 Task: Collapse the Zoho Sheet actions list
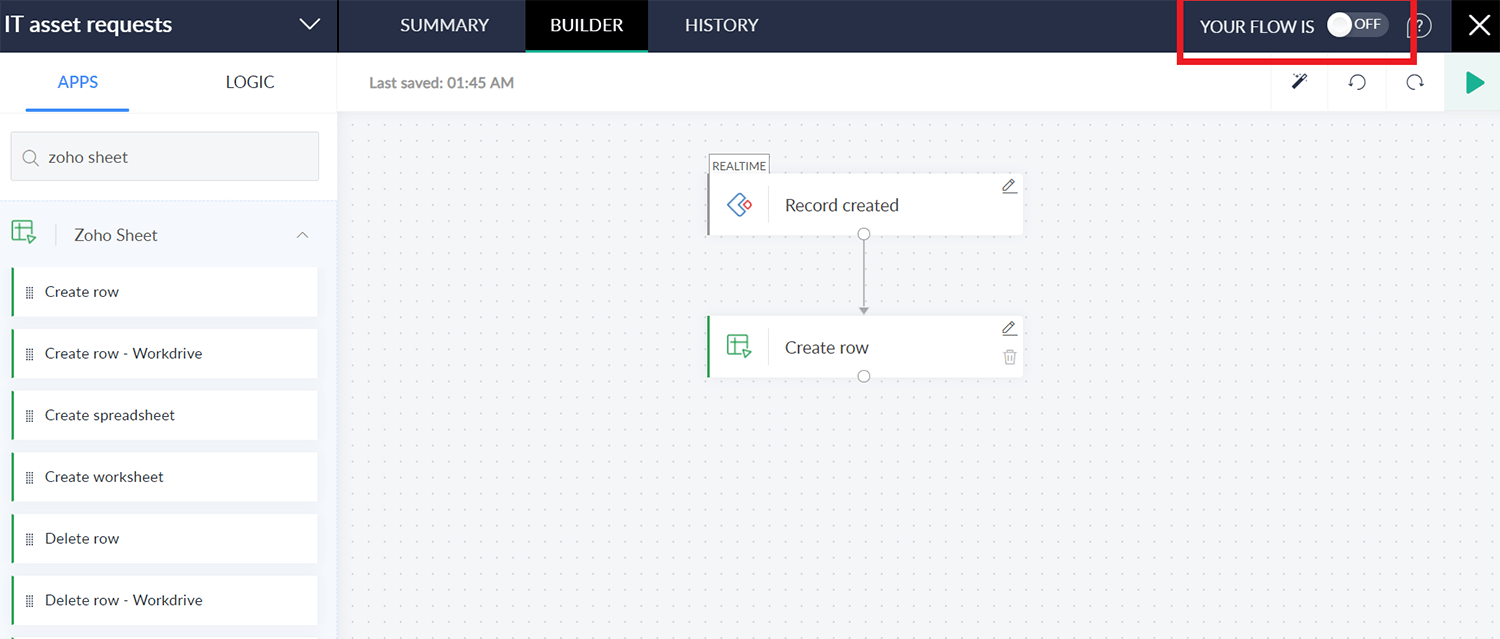coord(302,235)
